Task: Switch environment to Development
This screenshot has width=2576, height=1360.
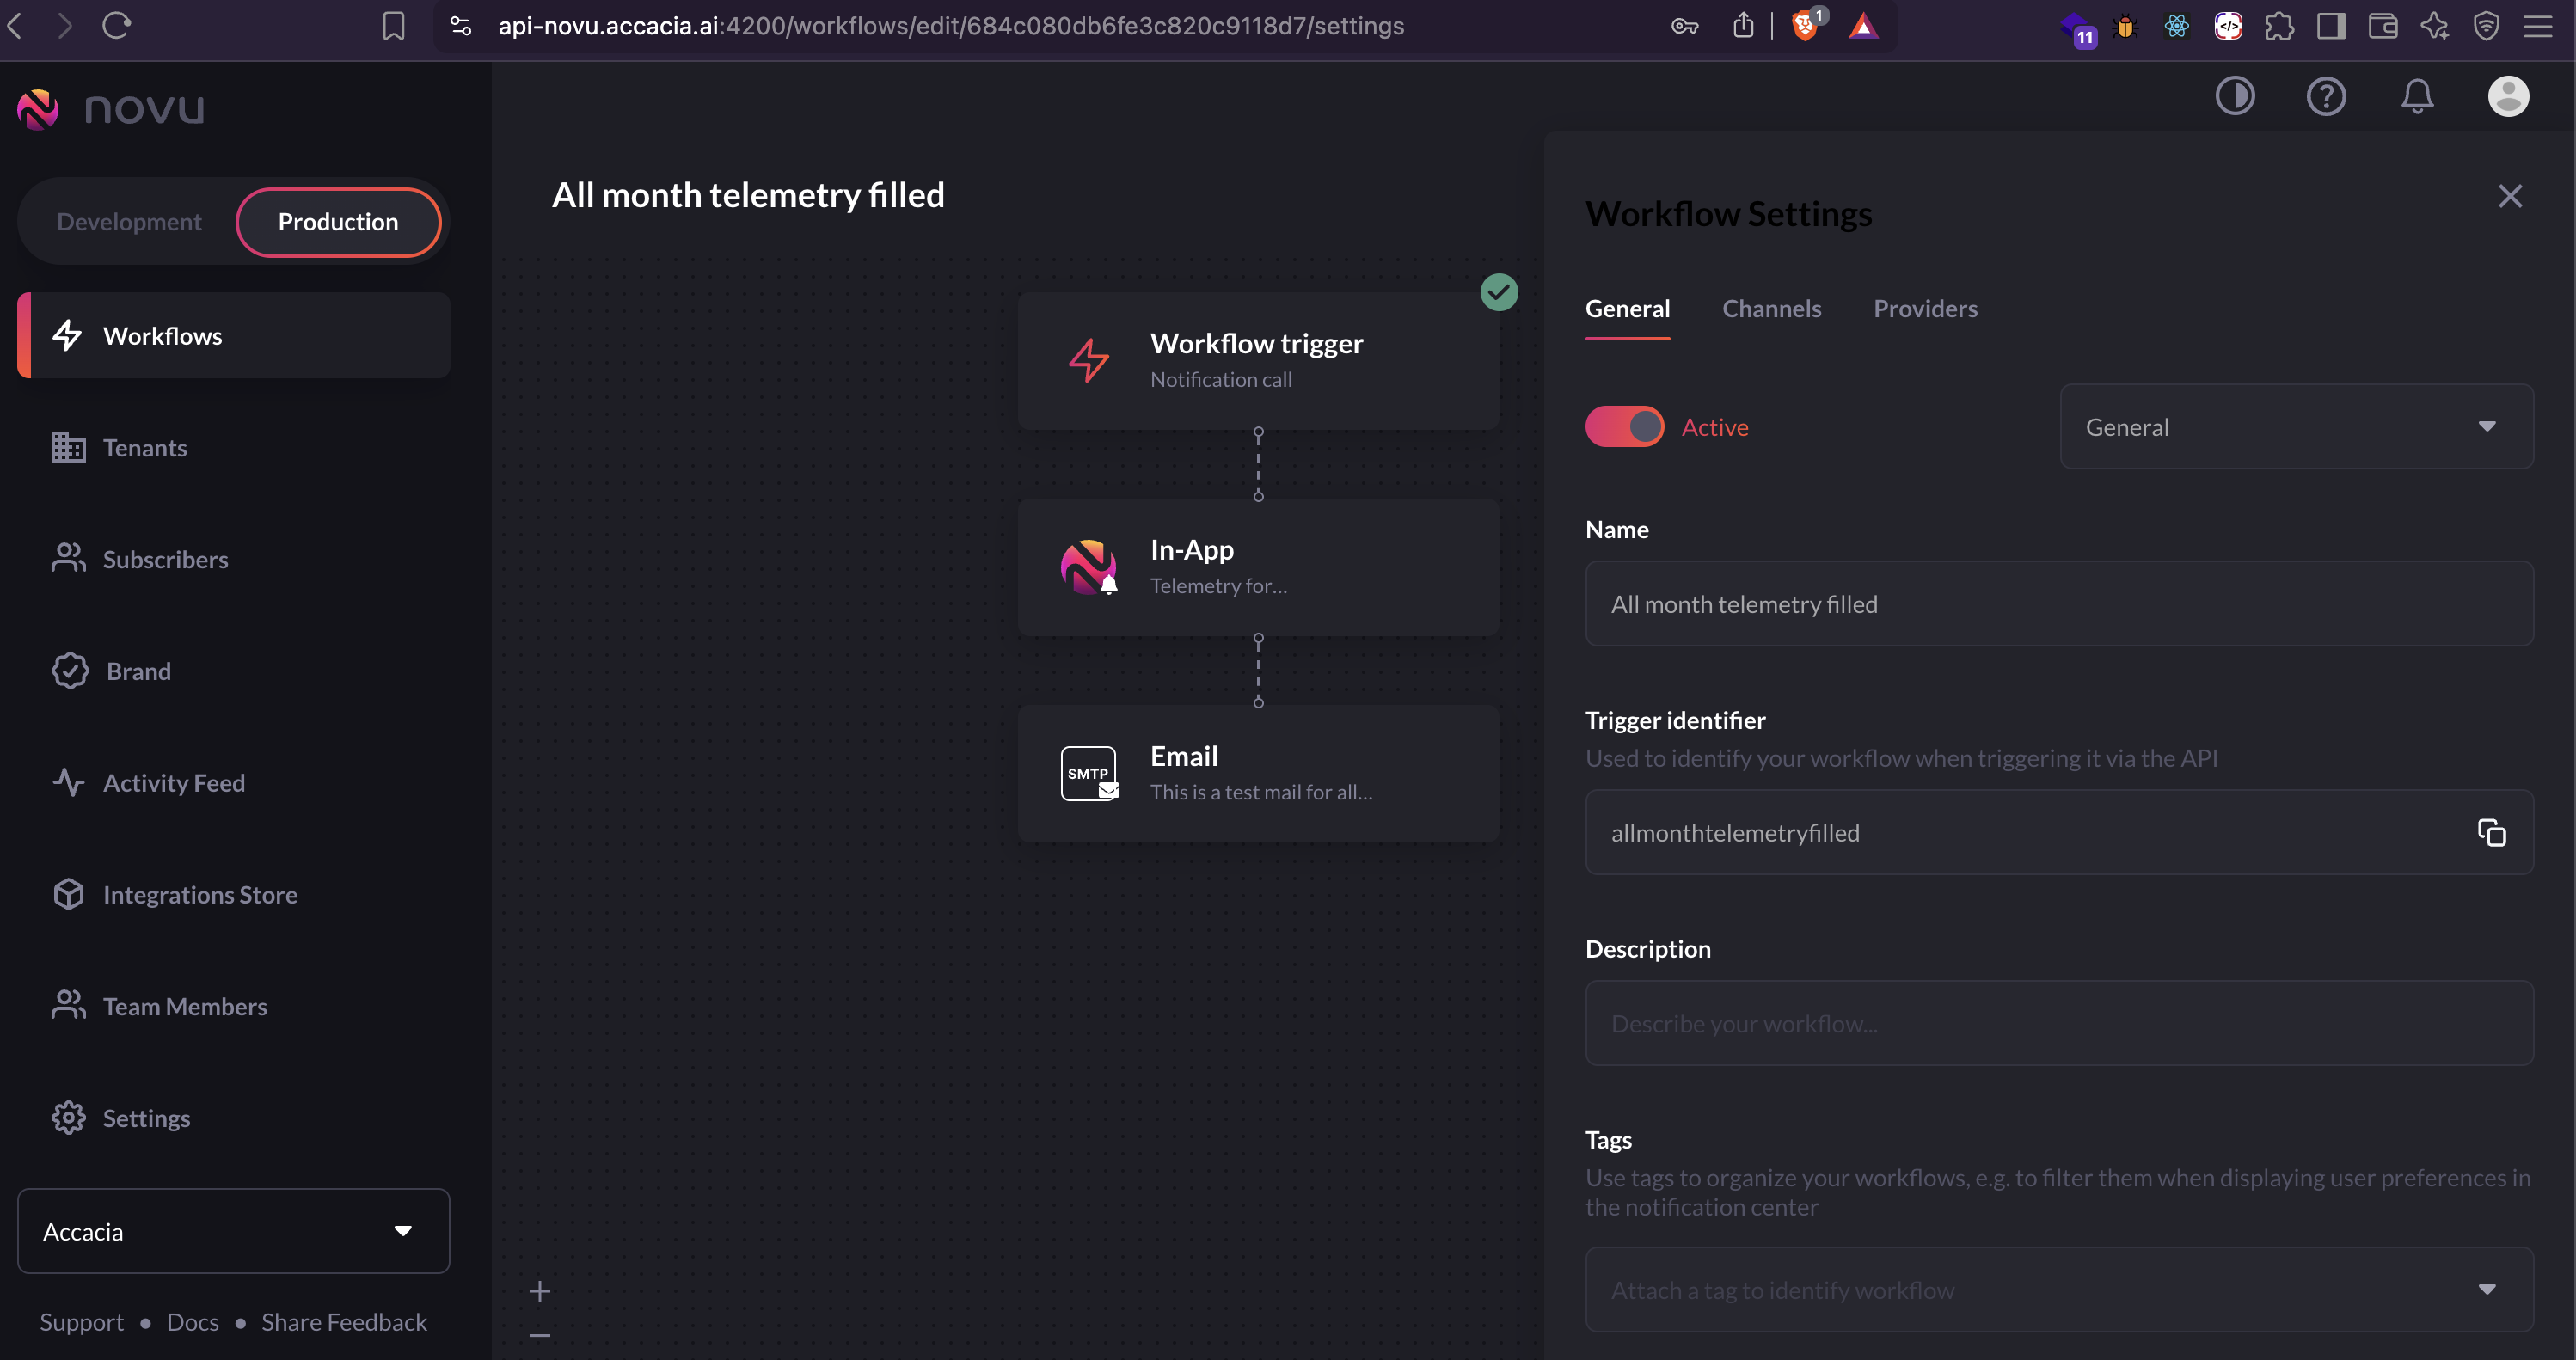Action: pyautogui.click(x=129, y=222)
